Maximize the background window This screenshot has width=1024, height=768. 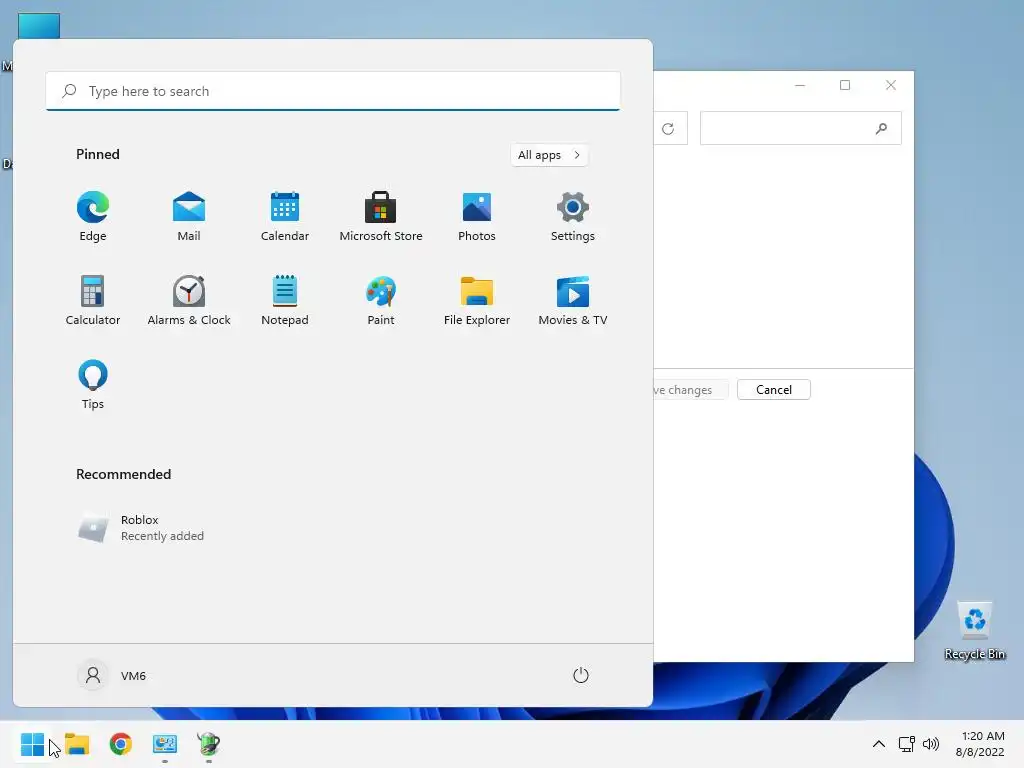click(x=845, y=85)
